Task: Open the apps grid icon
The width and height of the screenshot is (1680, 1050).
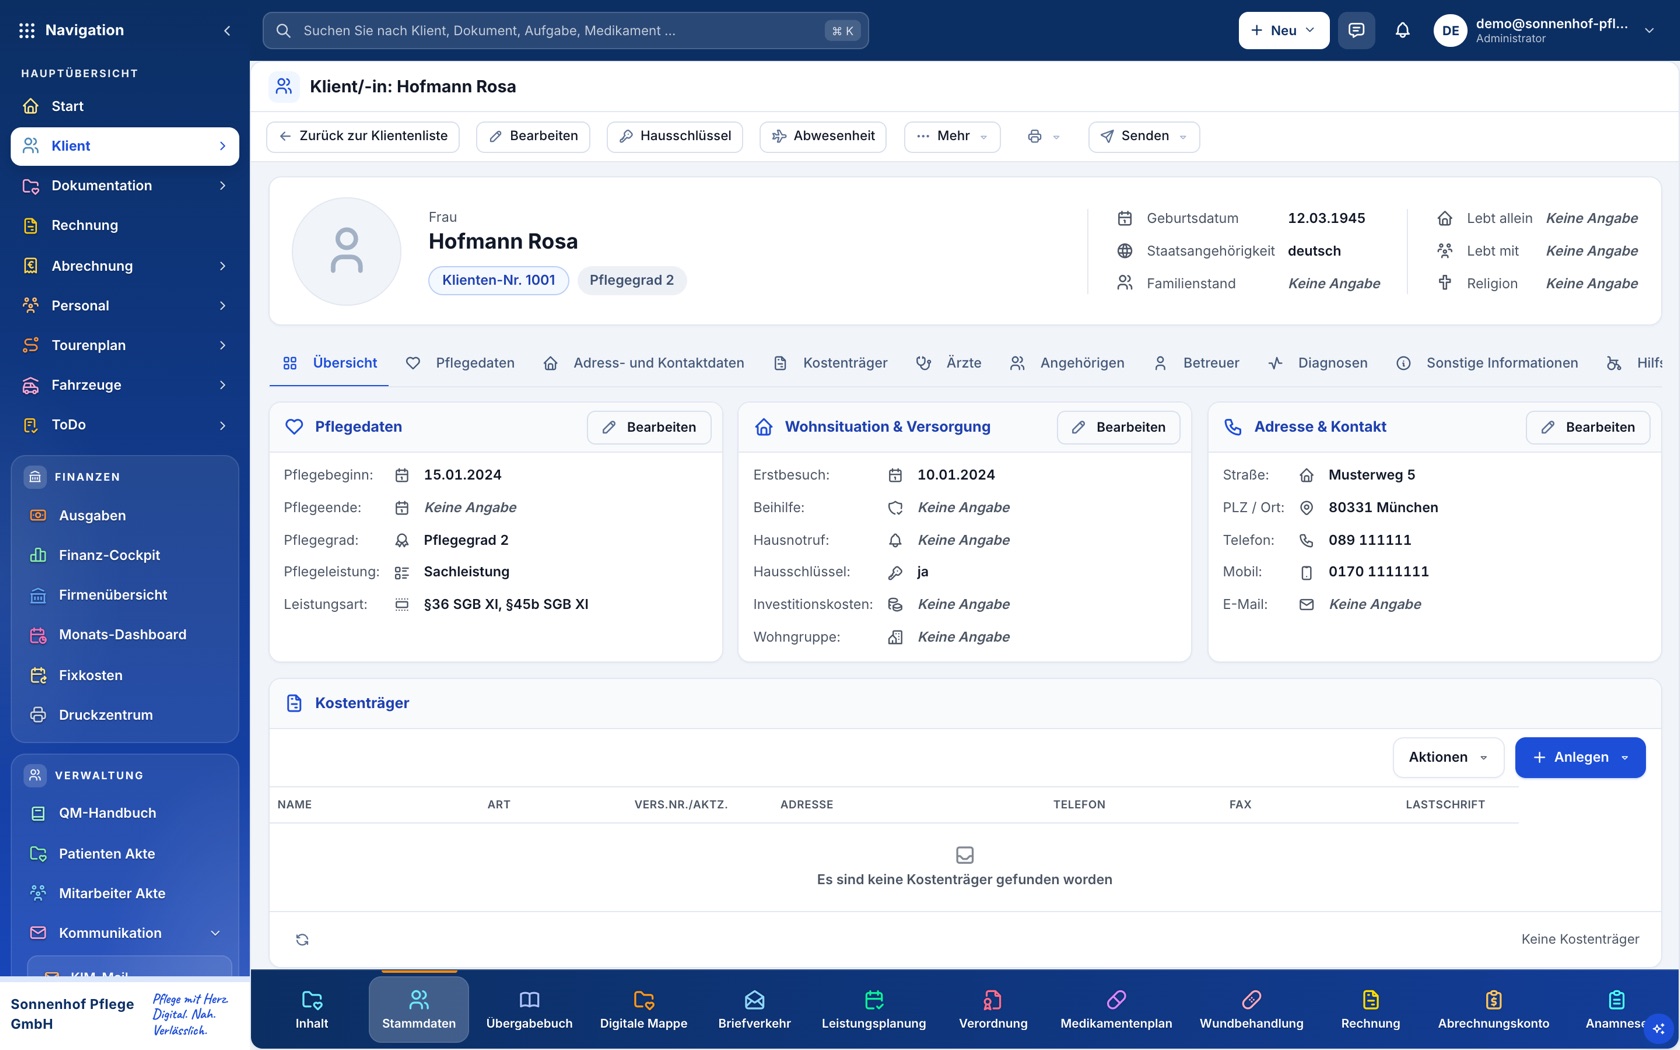Action: (x=27, y=30)
